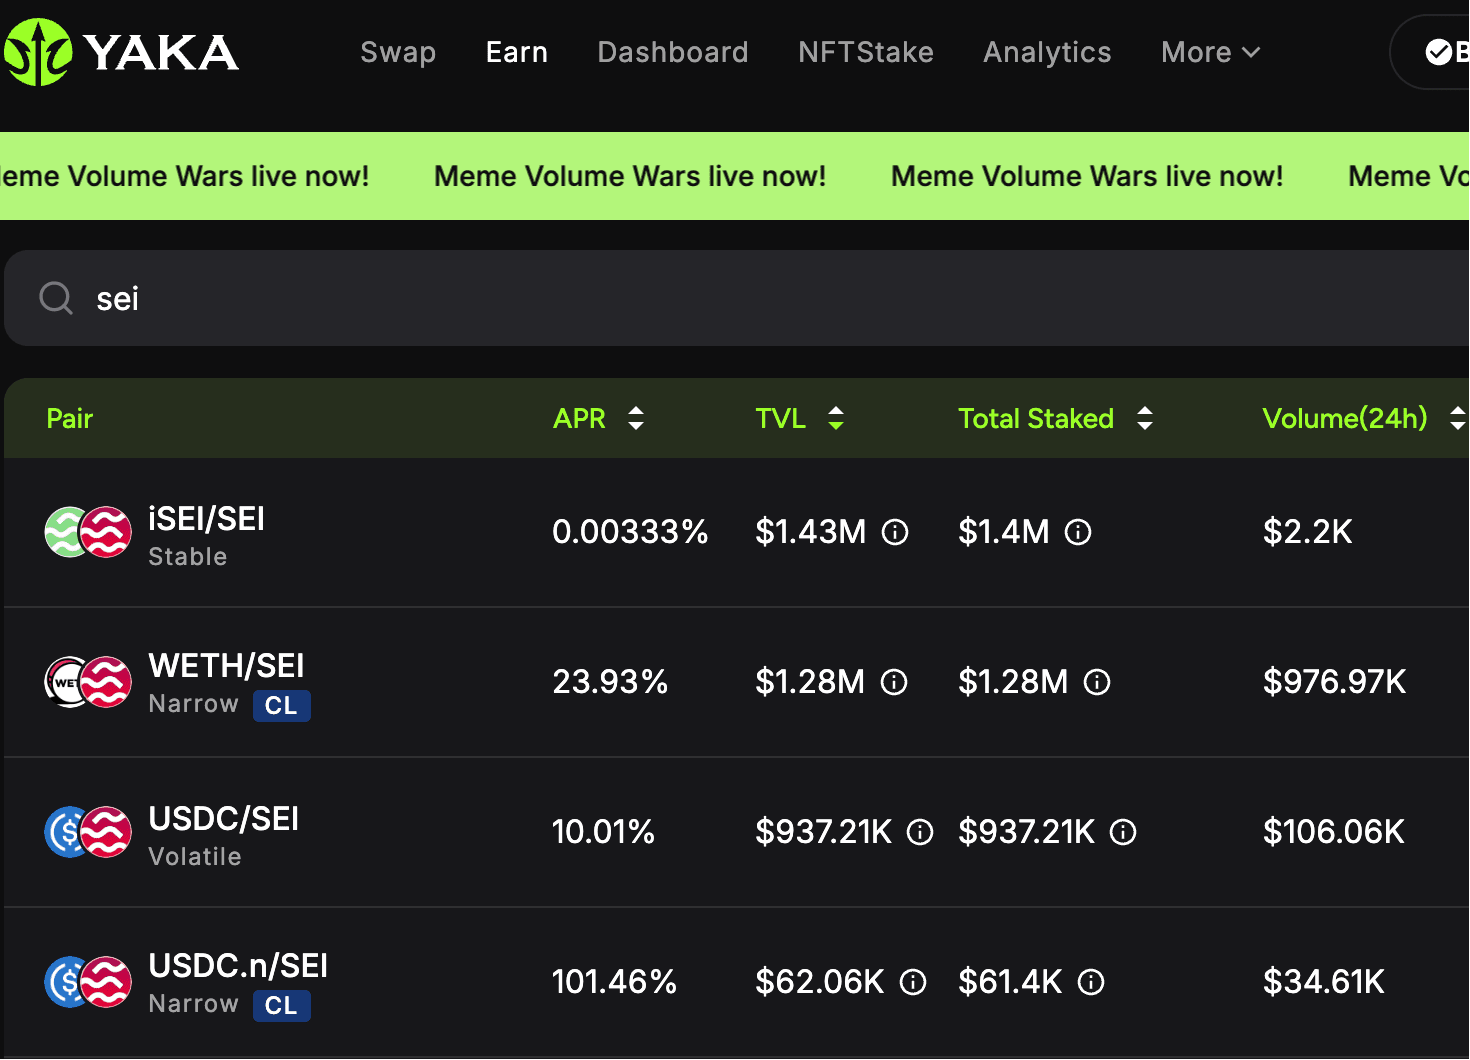Click the Narrow label under WETH/SEI
The width and height of the screenshot is (1470, 1060).
[194, 704]
